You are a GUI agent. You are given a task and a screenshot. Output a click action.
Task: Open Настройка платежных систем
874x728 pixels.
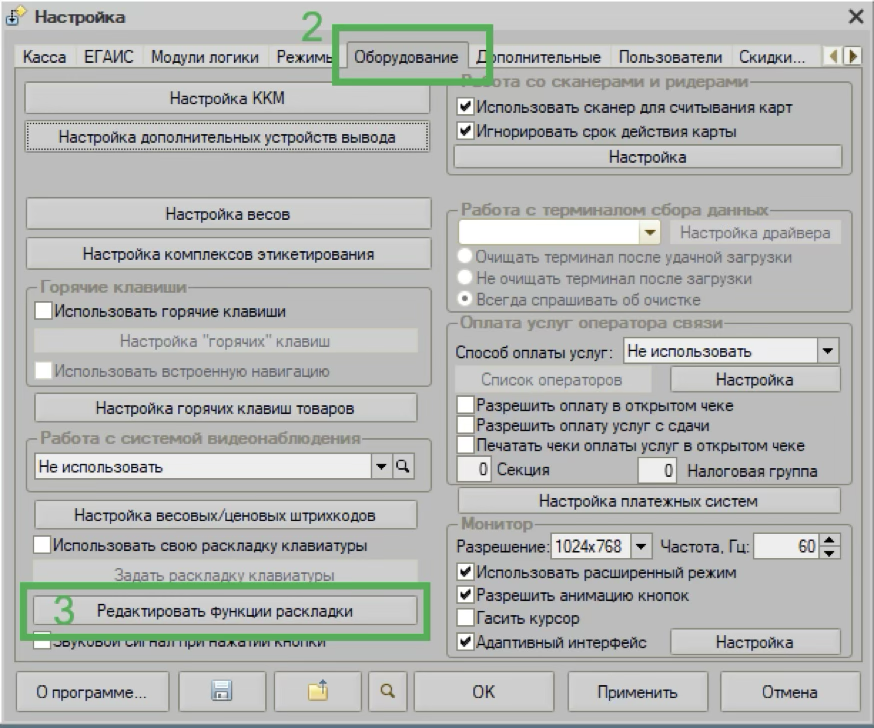point(648,501)
